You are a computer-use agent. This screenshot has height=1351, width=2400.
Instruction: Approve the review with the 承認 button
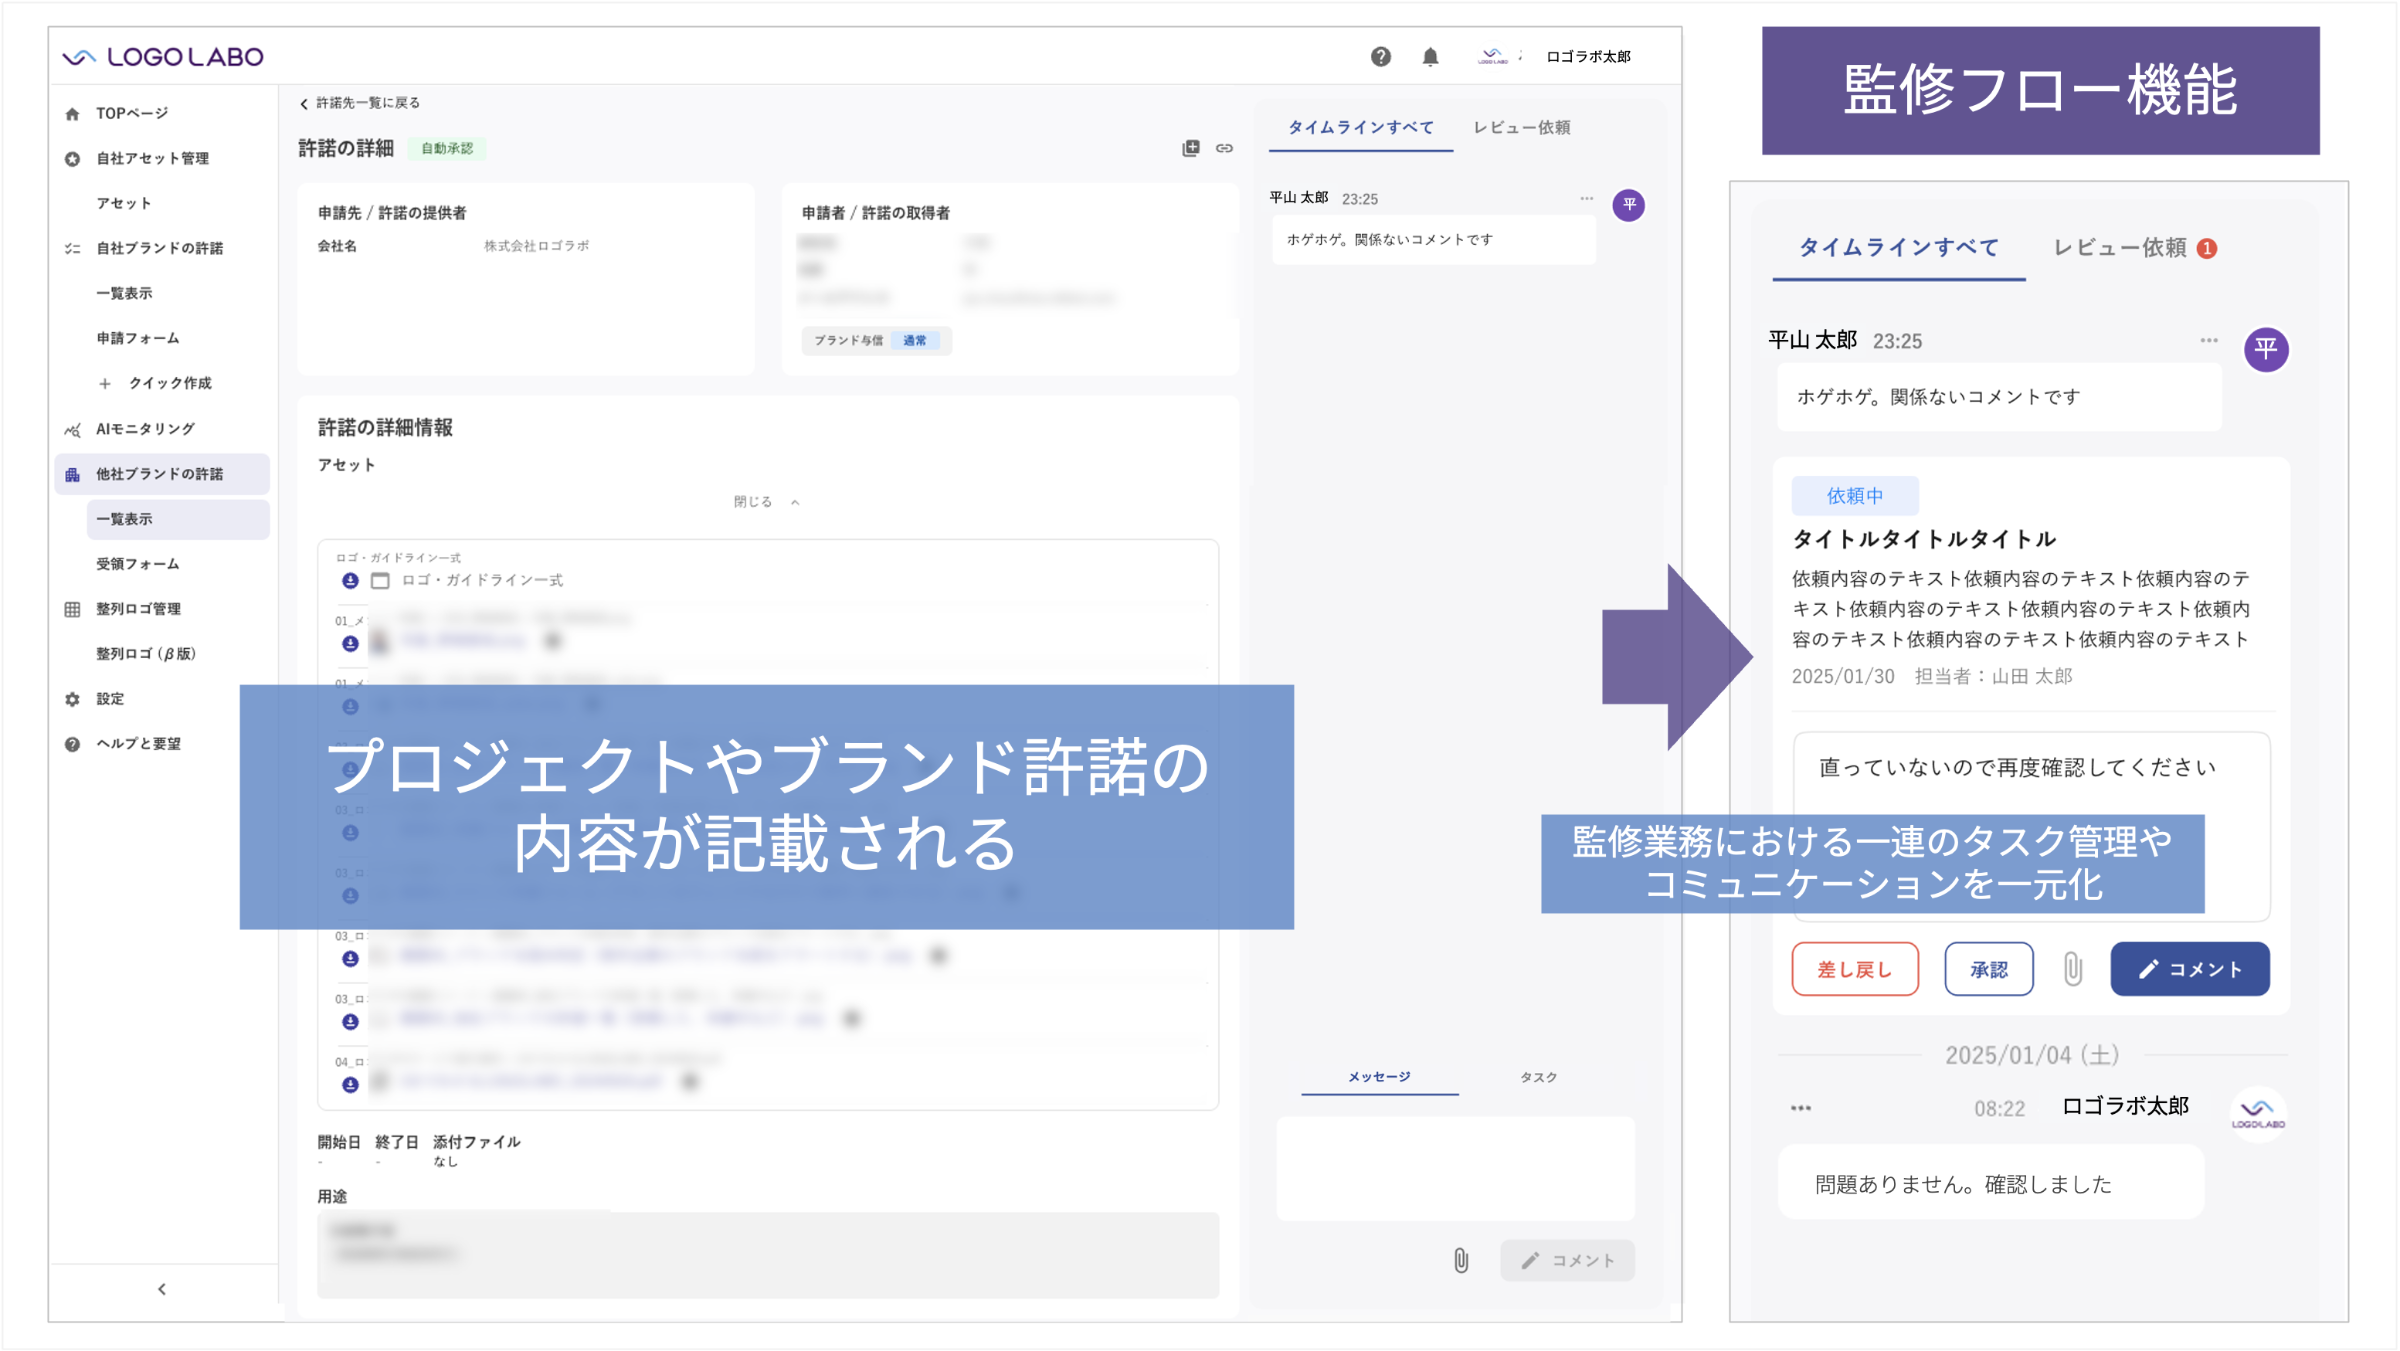tap(1988, 968)
